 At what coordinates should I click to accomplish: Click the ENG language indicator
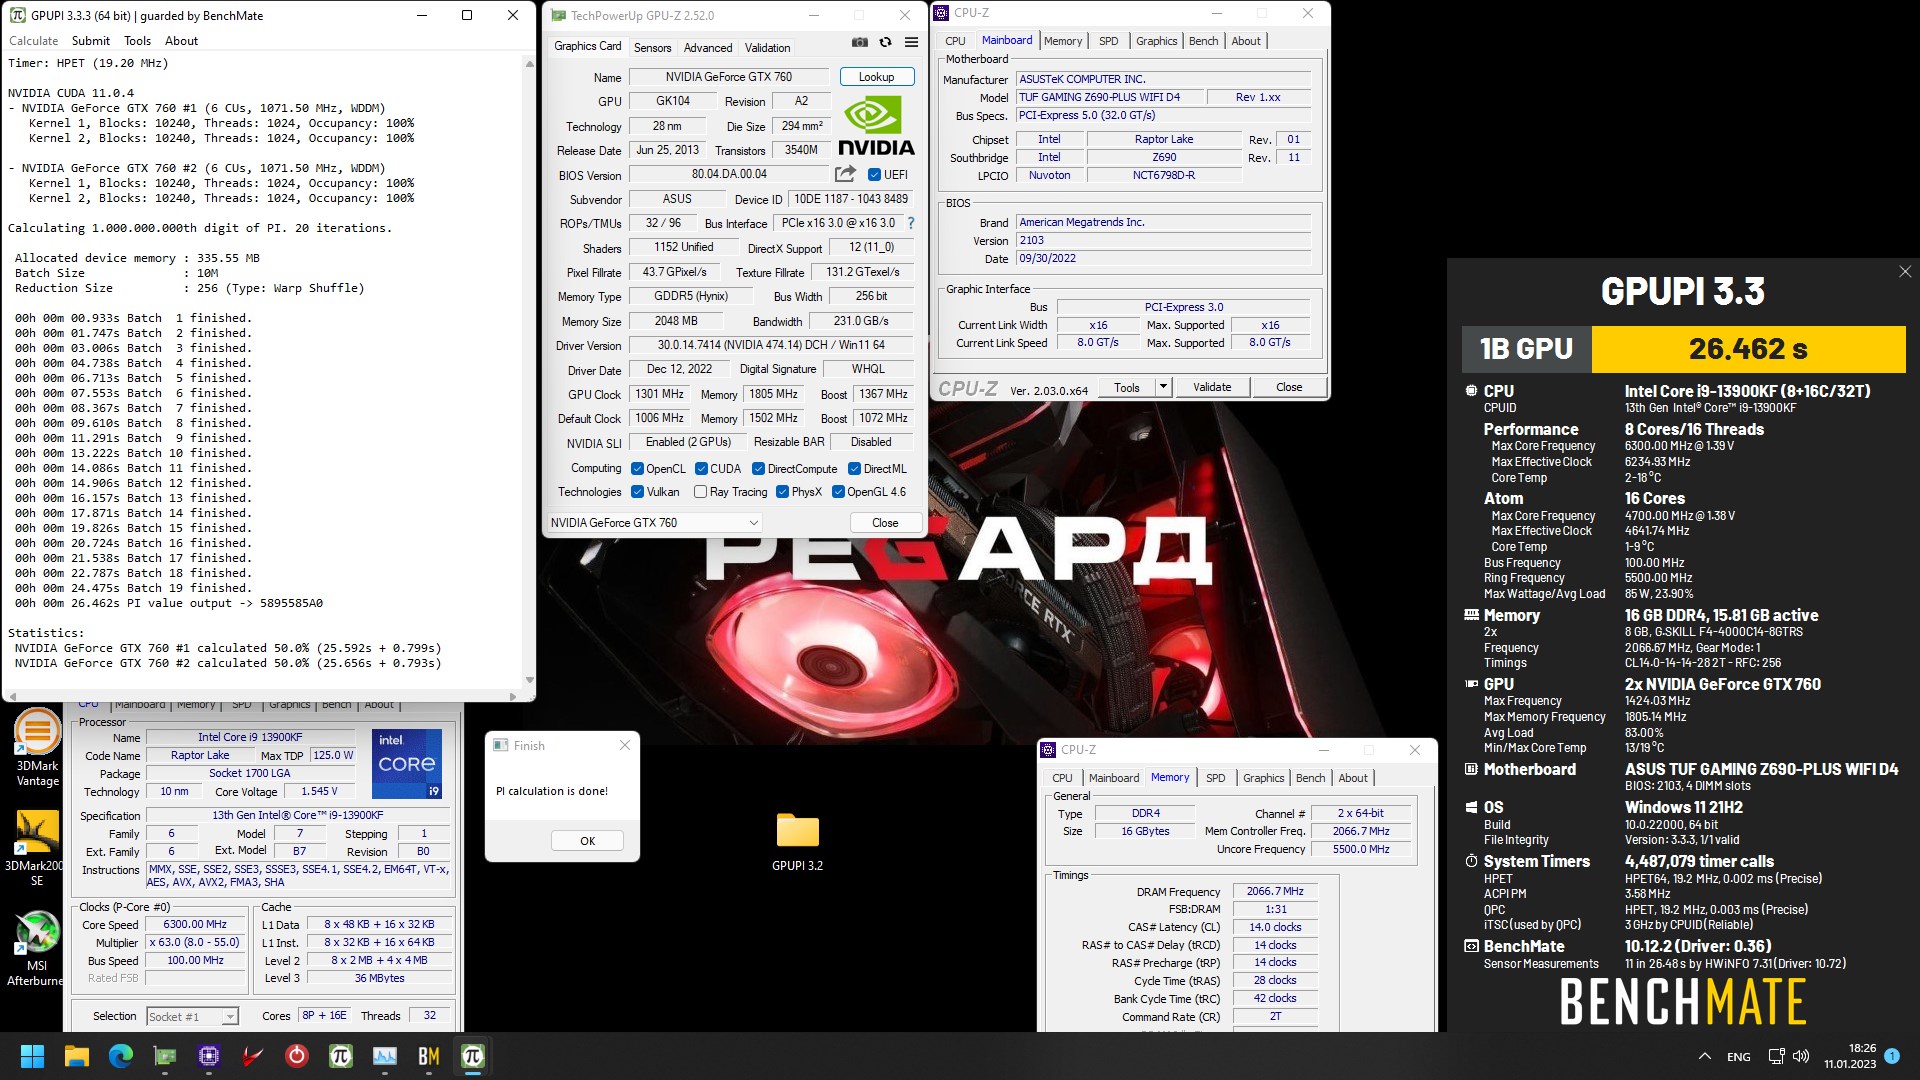point(1738,1056)
